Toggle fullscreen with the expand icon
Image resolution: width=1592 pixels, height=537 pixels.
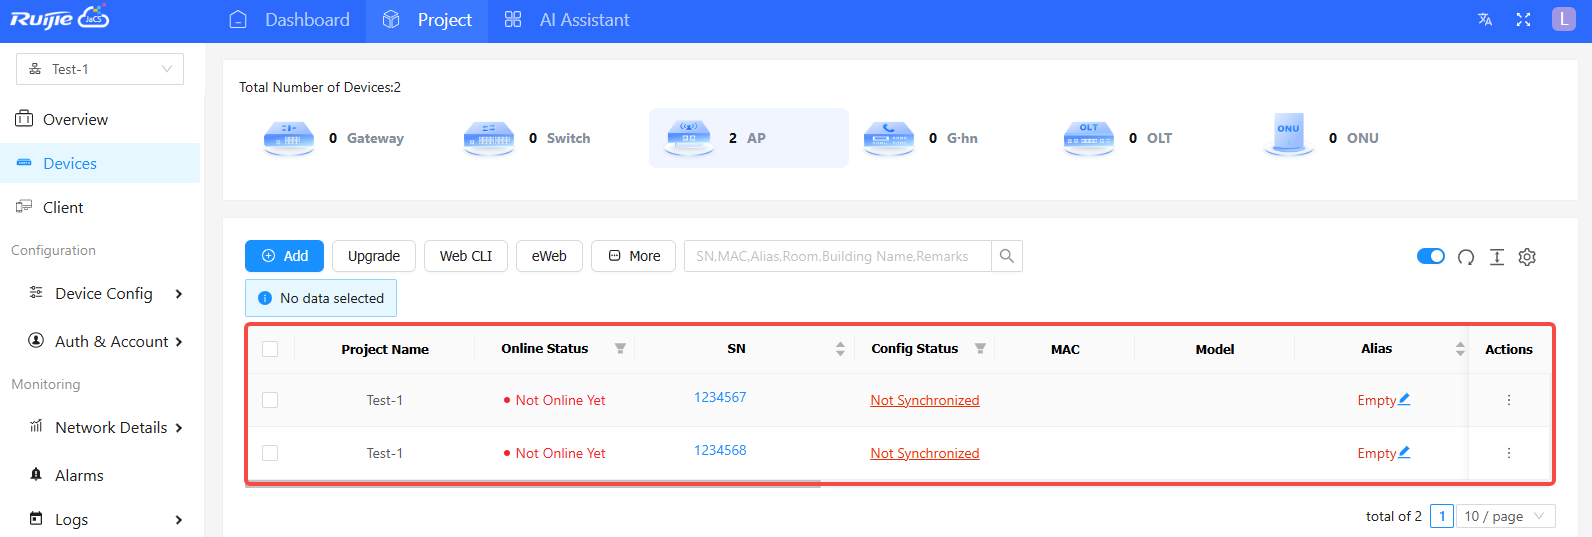pos(1523,20)
